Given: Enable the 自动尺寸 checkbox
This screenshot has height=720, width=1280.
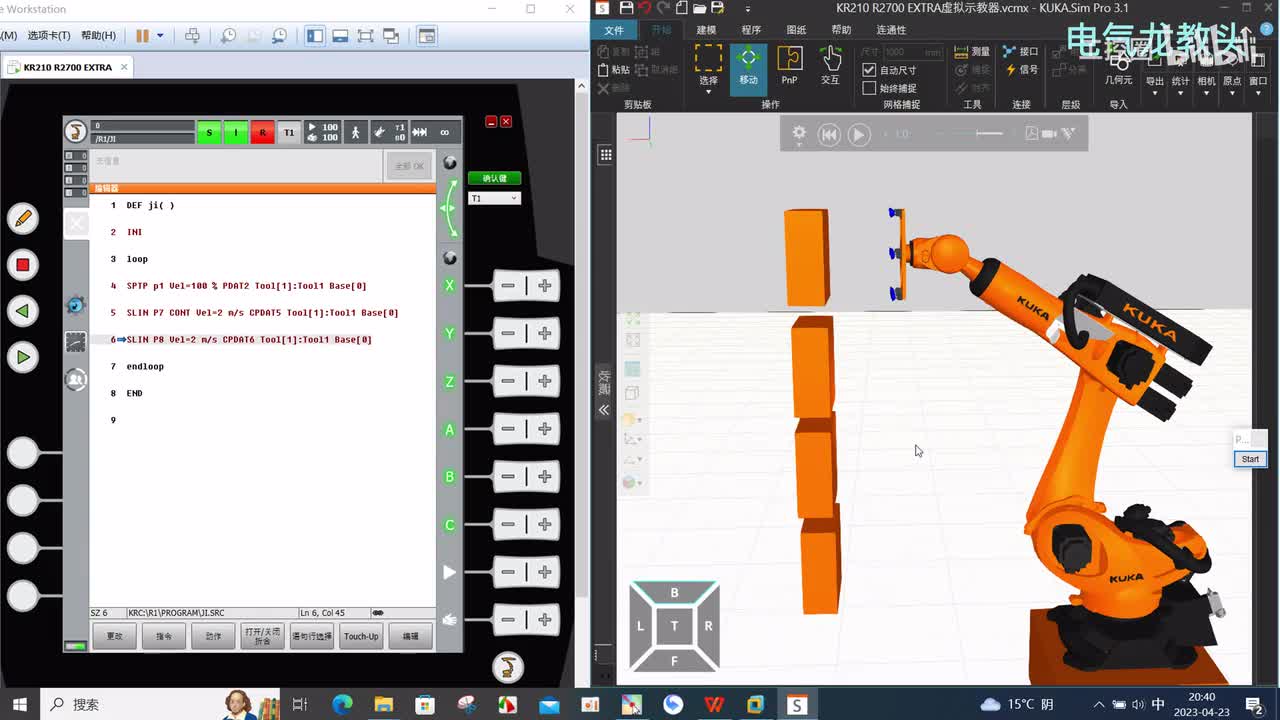Looking at the screenshot, I should (869, 70).
